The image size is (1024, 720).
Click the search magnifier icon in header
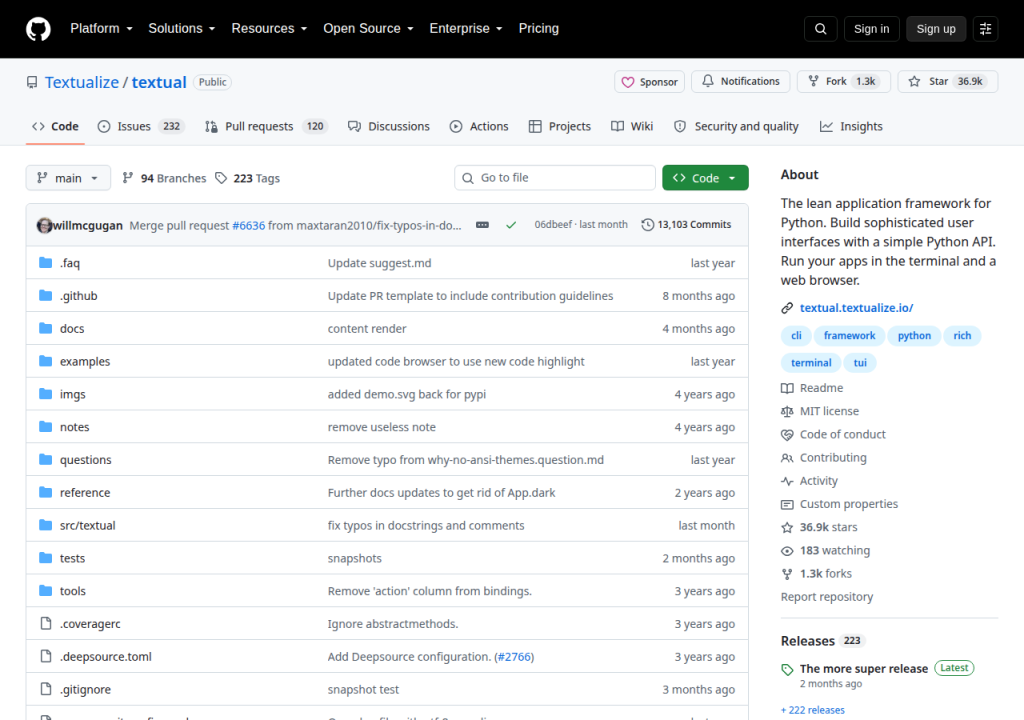point(820,29)
